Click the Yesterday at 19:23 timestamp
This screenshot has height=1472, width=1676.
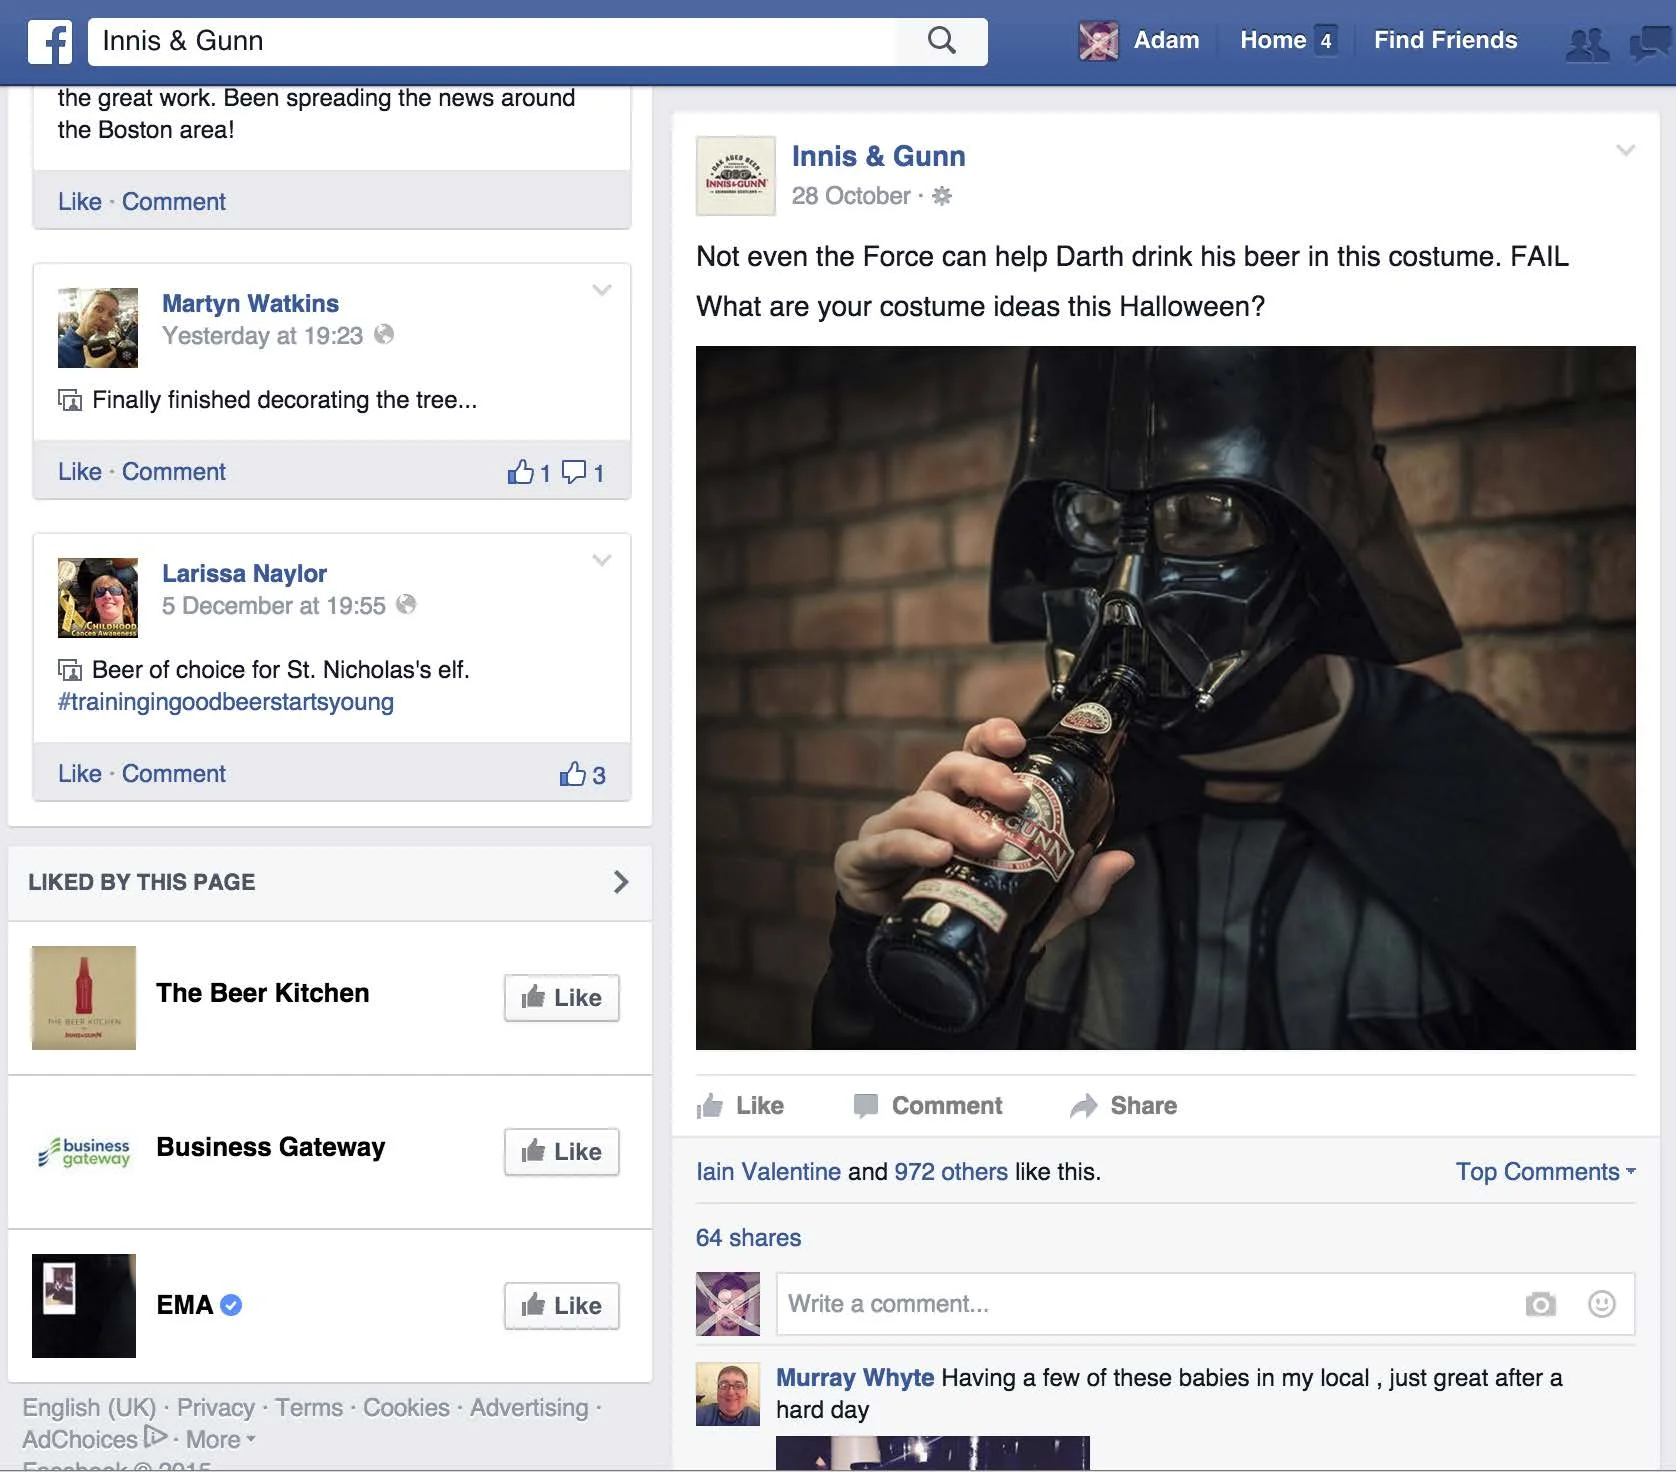tap(262, 336)
